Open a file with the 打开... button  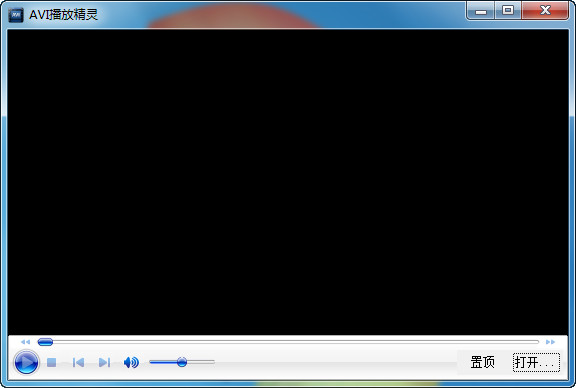tap(536, 362)
